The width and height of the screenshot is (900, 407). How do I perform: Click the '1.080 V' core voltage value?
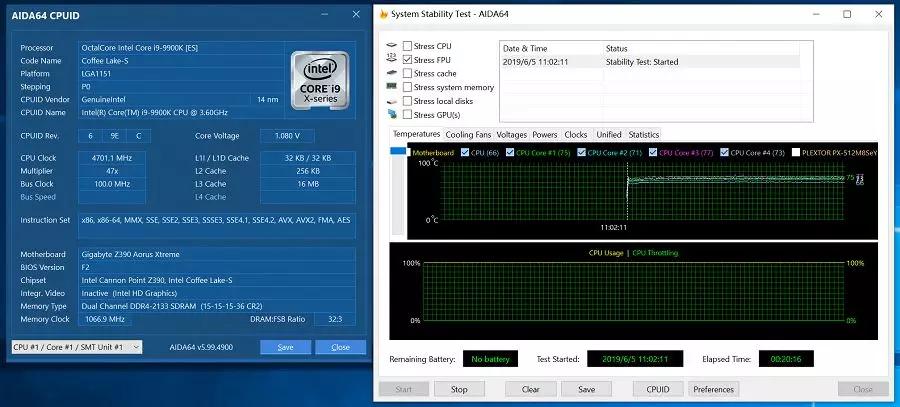[x=288, y=136]
